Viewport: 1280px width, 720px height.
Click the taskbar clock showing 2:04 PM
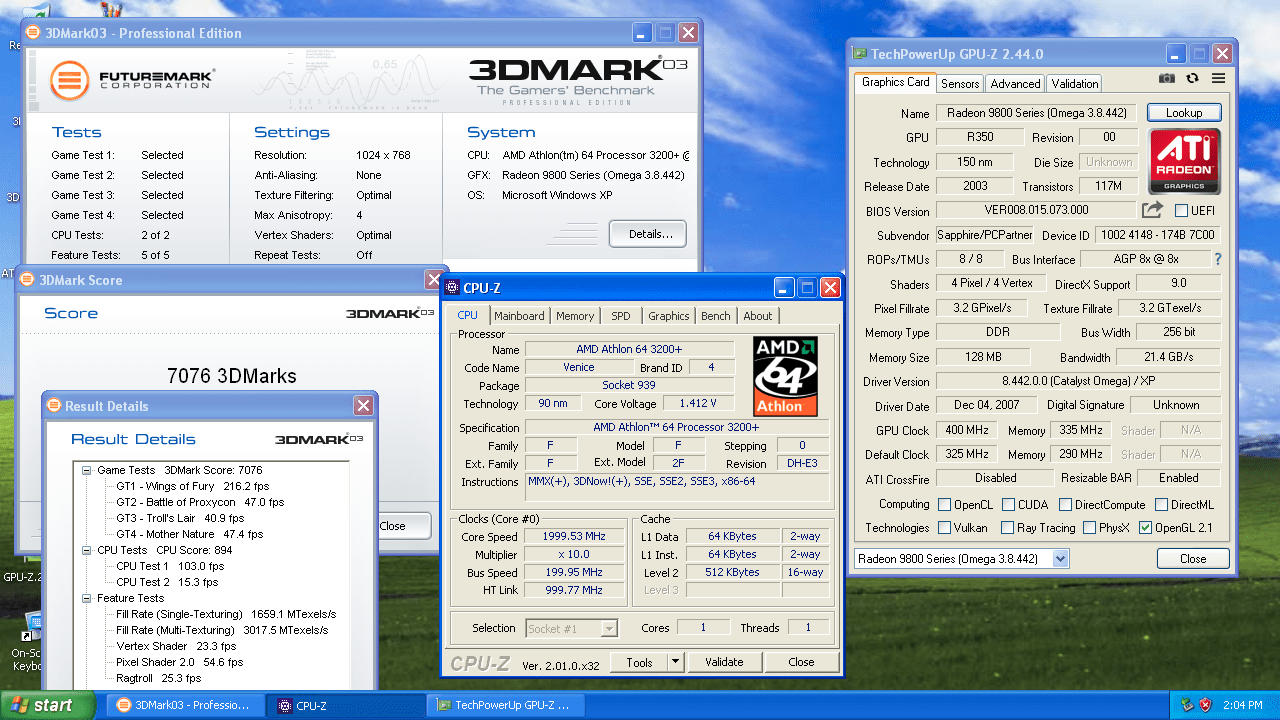(x=1243, y=705)
